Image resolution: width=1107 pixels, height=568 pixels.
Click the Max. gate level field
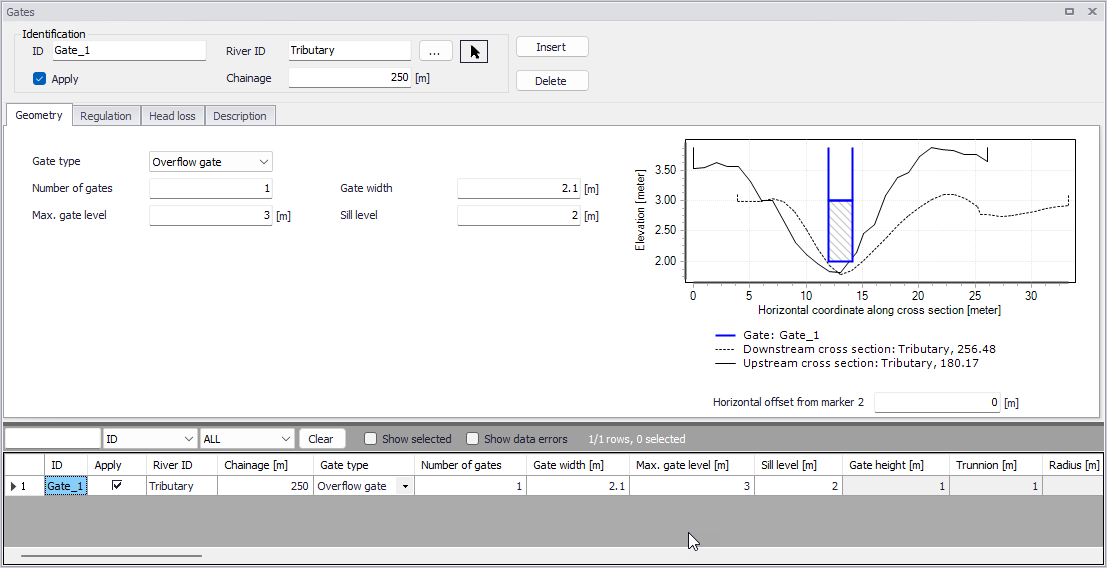click(210, 215)
